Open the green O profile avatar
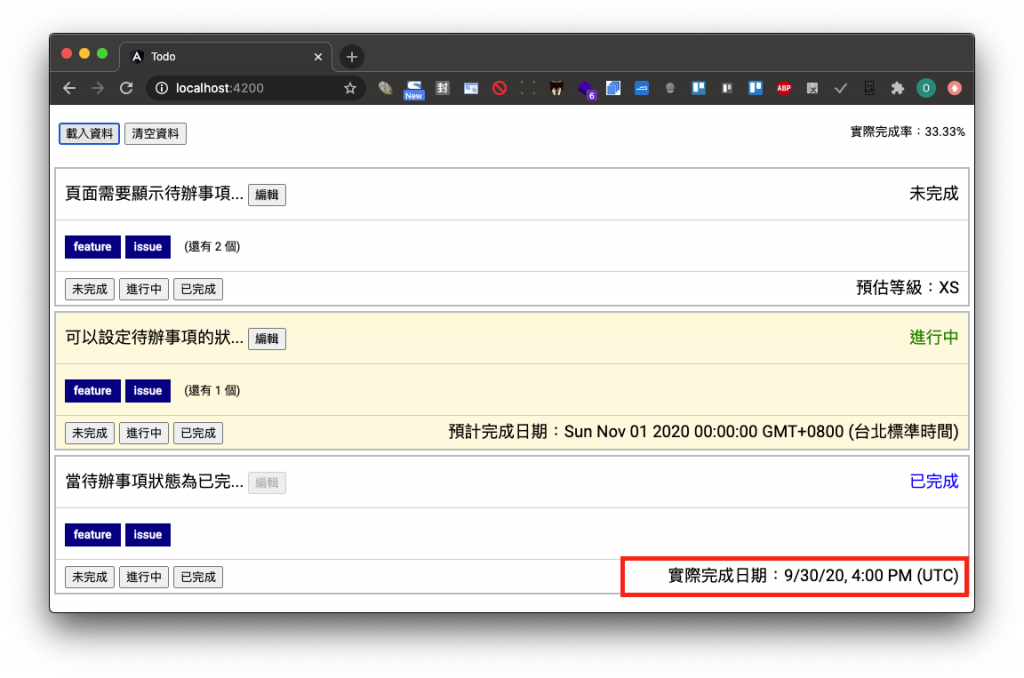Image resolution: width=1024 pixels, height=678 pixels. (x=925, y=88)
